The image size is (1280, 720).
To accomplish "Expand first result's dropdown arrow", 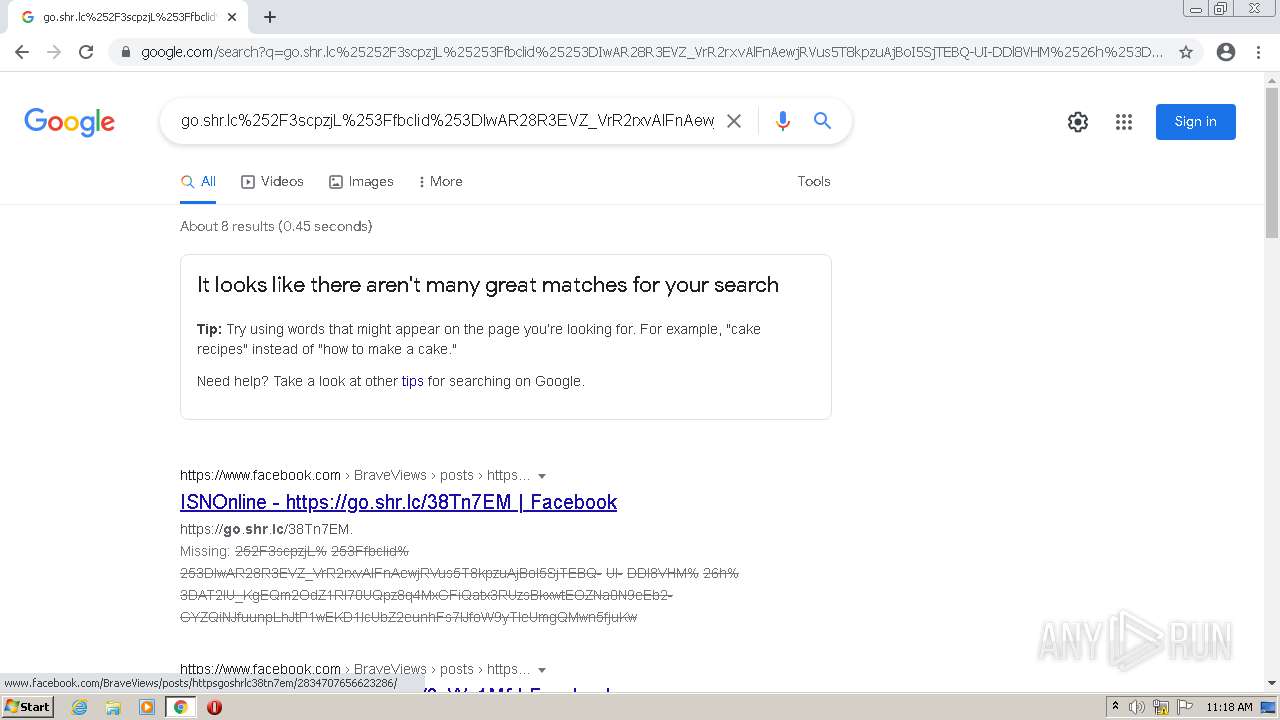I will click(542, 476).
